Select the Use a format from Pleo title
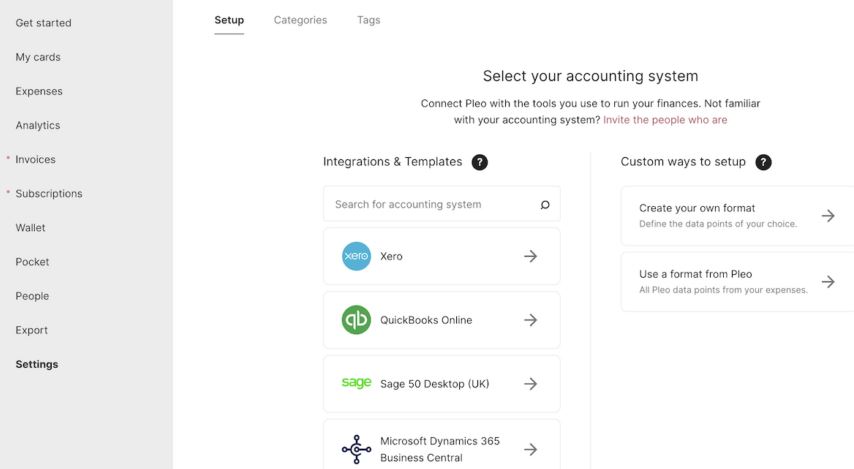This screenshot has width=854, height=469. click(x=696, y=274)
